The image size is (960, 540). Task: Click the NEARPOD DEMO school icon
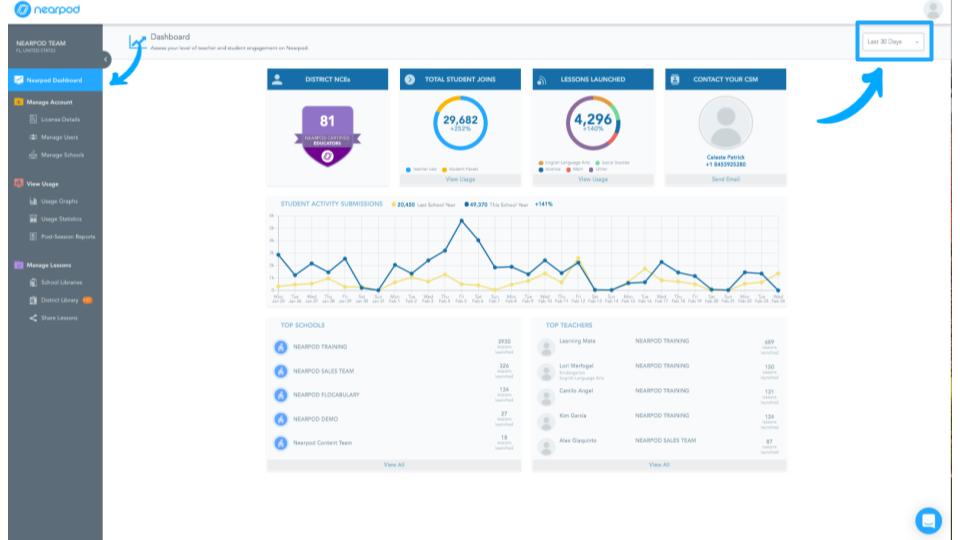[x=281, y=419]
